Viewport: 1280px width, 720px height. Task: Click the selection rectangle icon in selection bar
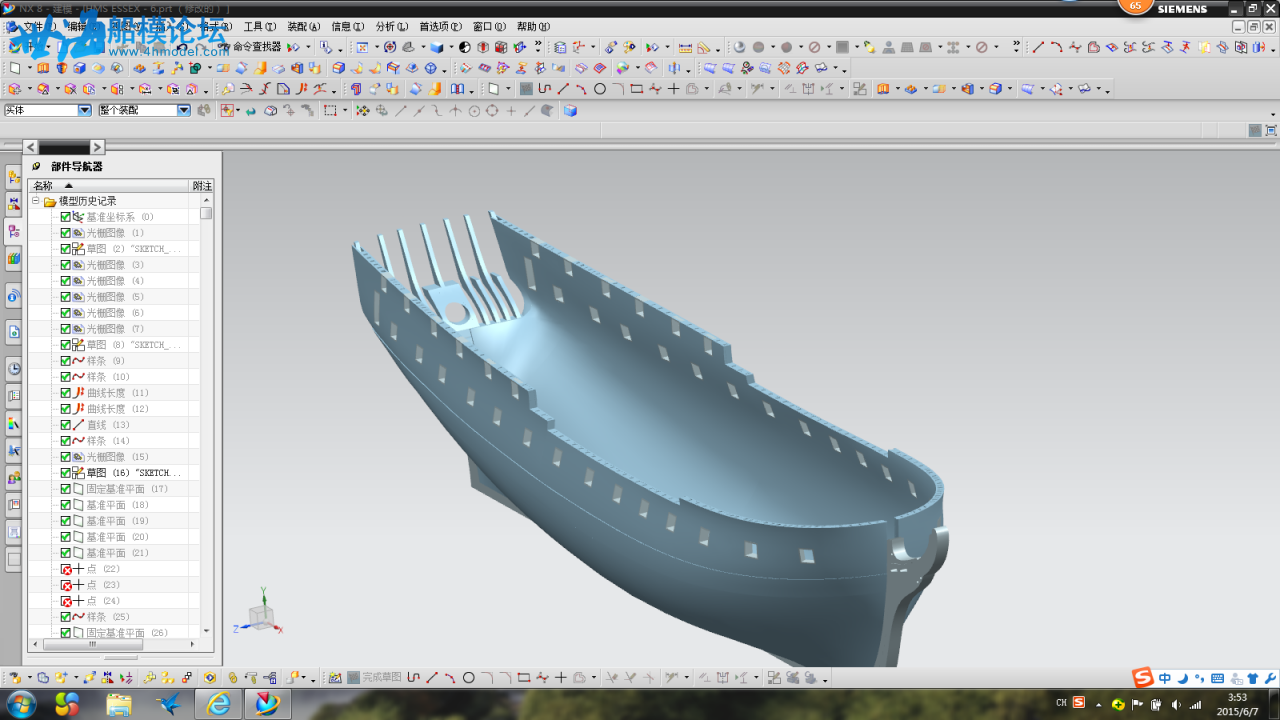330,111
